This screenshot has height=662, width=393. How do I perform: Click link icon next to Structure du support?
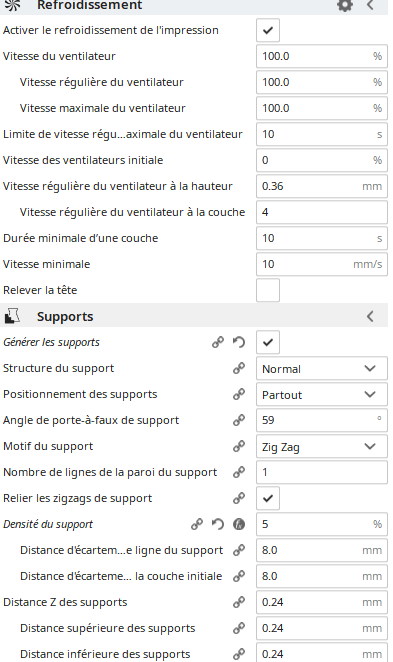click(239, 368)
